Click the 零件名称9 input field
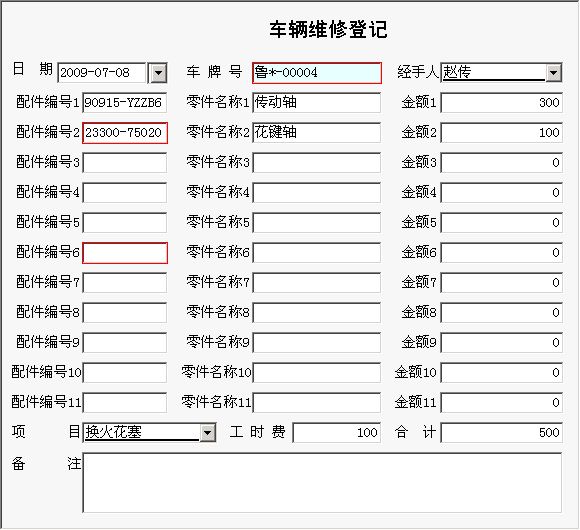Viewport: 580px width, 530px height. click(317, 342)
